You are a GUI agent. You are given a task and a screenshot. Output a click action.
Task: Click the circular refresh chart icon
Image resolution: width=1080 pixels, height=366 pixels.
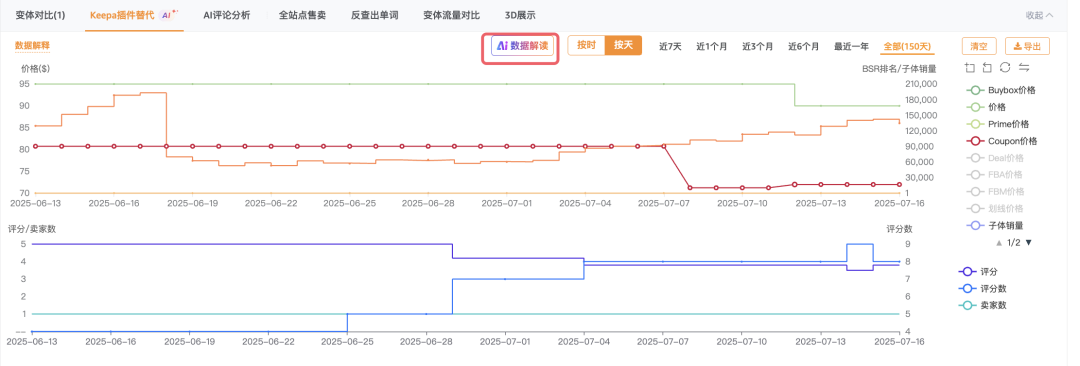1005,68
